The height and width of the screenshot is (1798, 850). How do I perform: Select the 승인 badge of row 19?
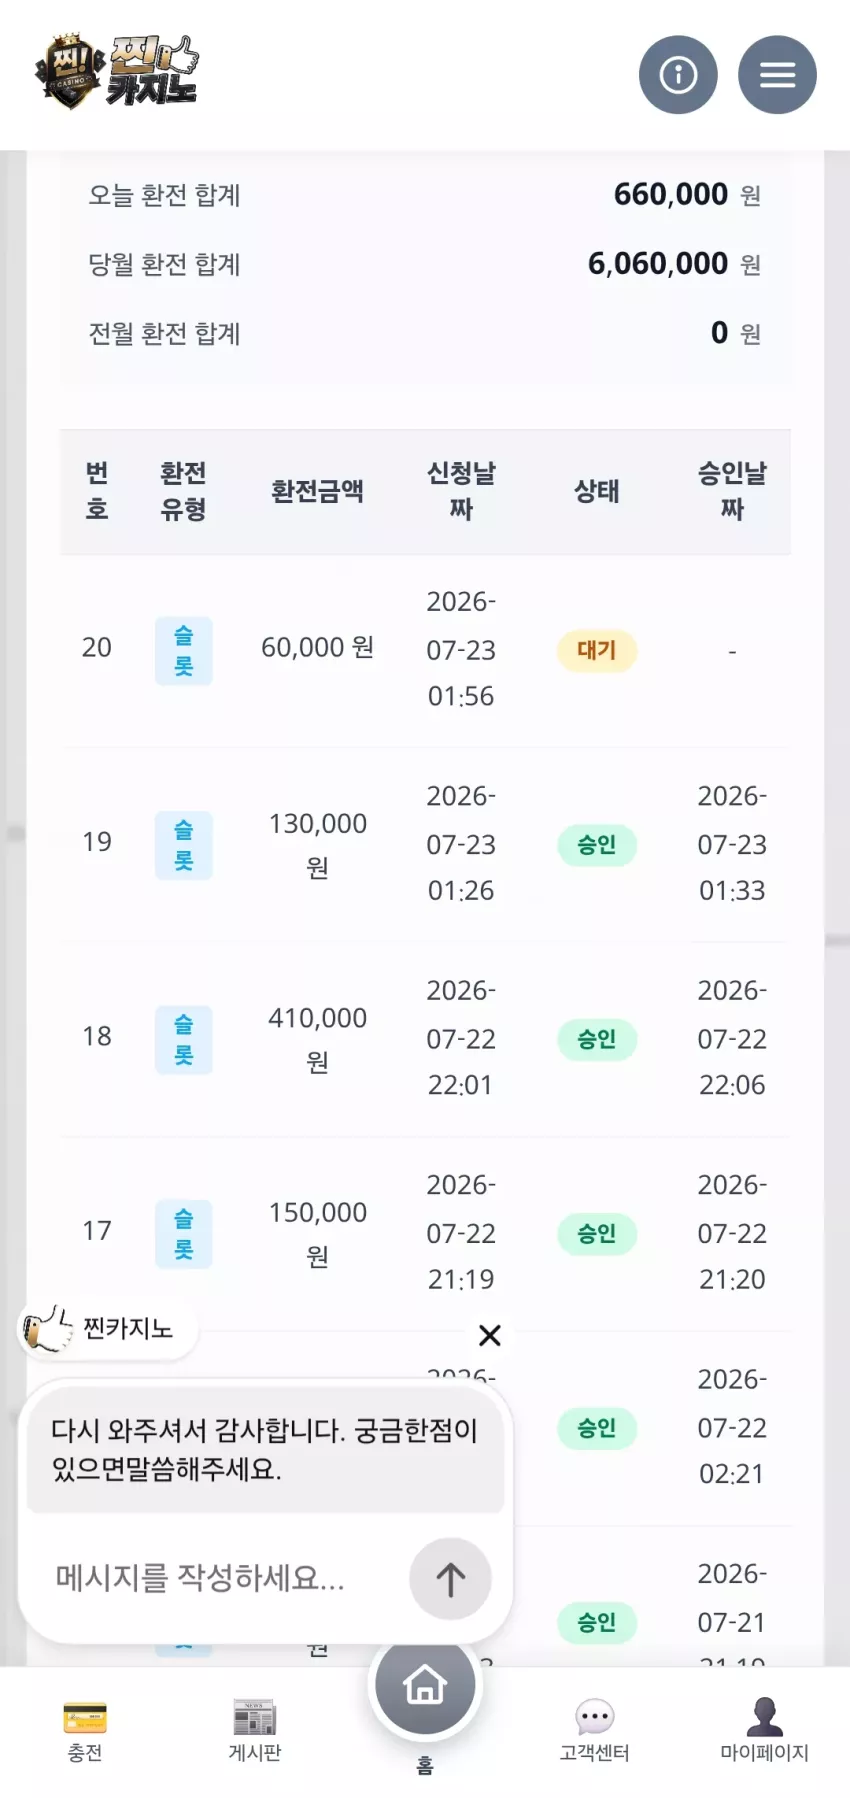(x=597, y=845)
